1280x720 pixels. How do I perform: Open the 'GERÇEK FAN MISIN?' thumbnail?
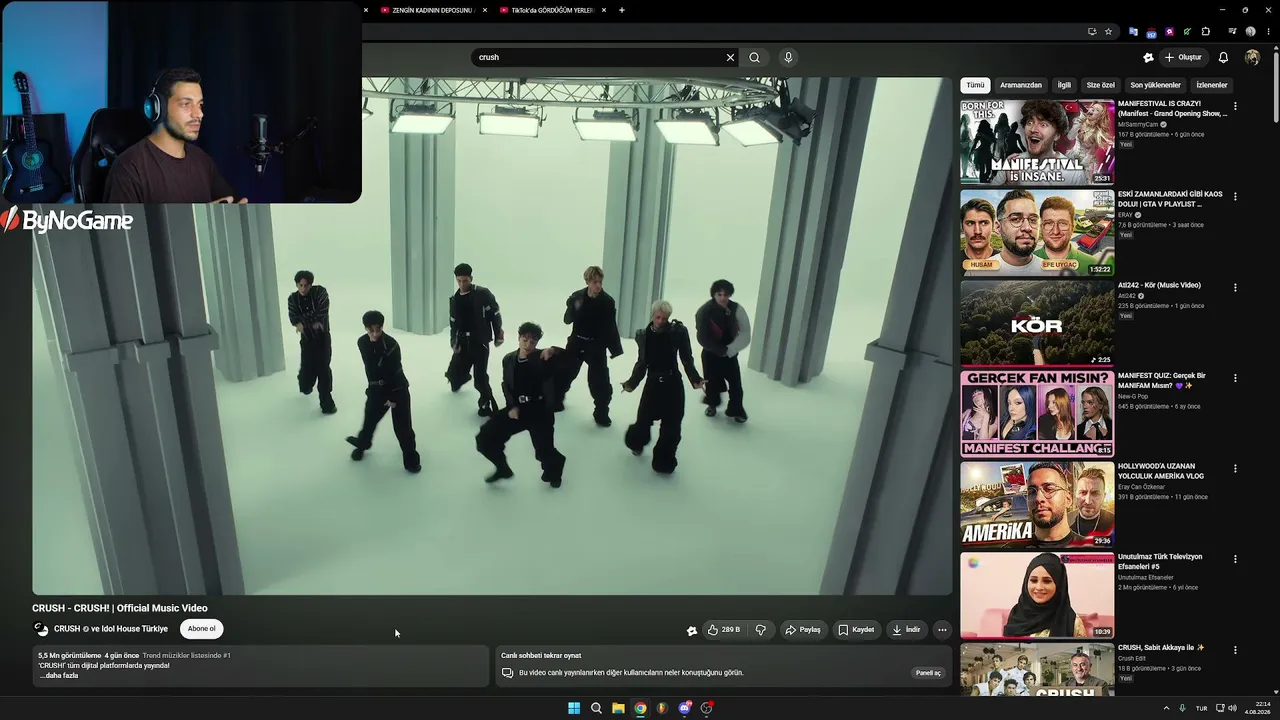click(x=1037, y=414)
